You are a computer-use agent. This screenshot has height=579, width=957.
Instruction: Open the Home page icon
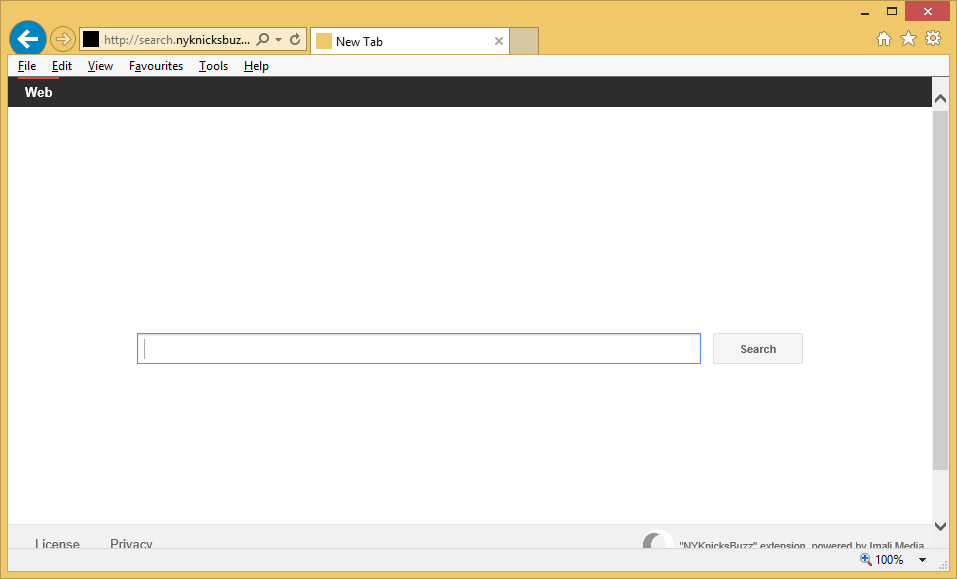coord(884,39)
